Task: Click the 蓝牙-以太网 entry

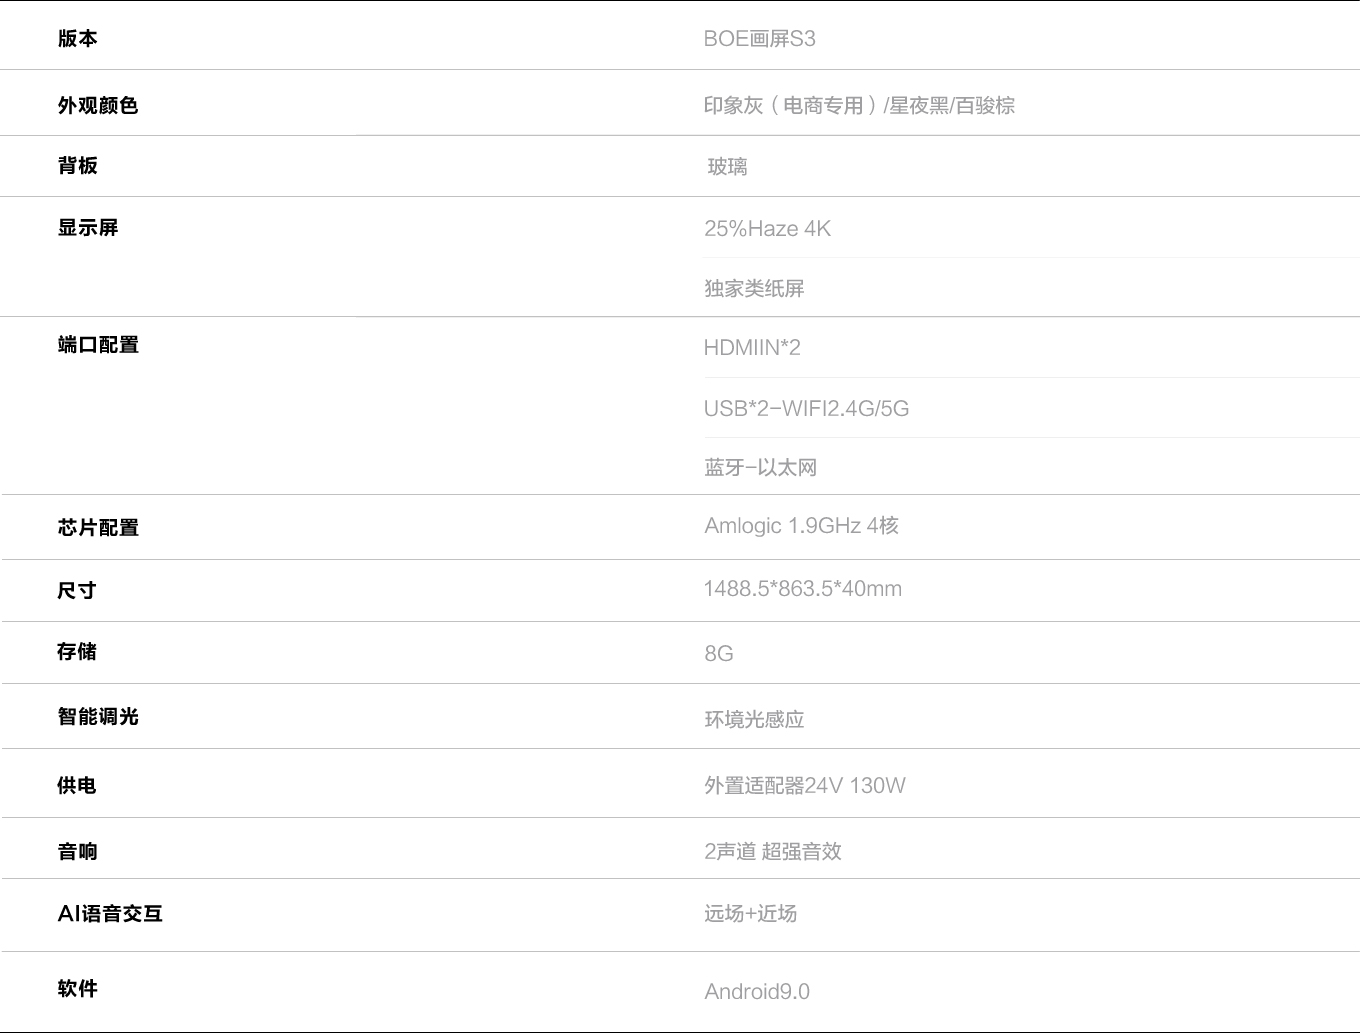Action: (x=760, y=468)
